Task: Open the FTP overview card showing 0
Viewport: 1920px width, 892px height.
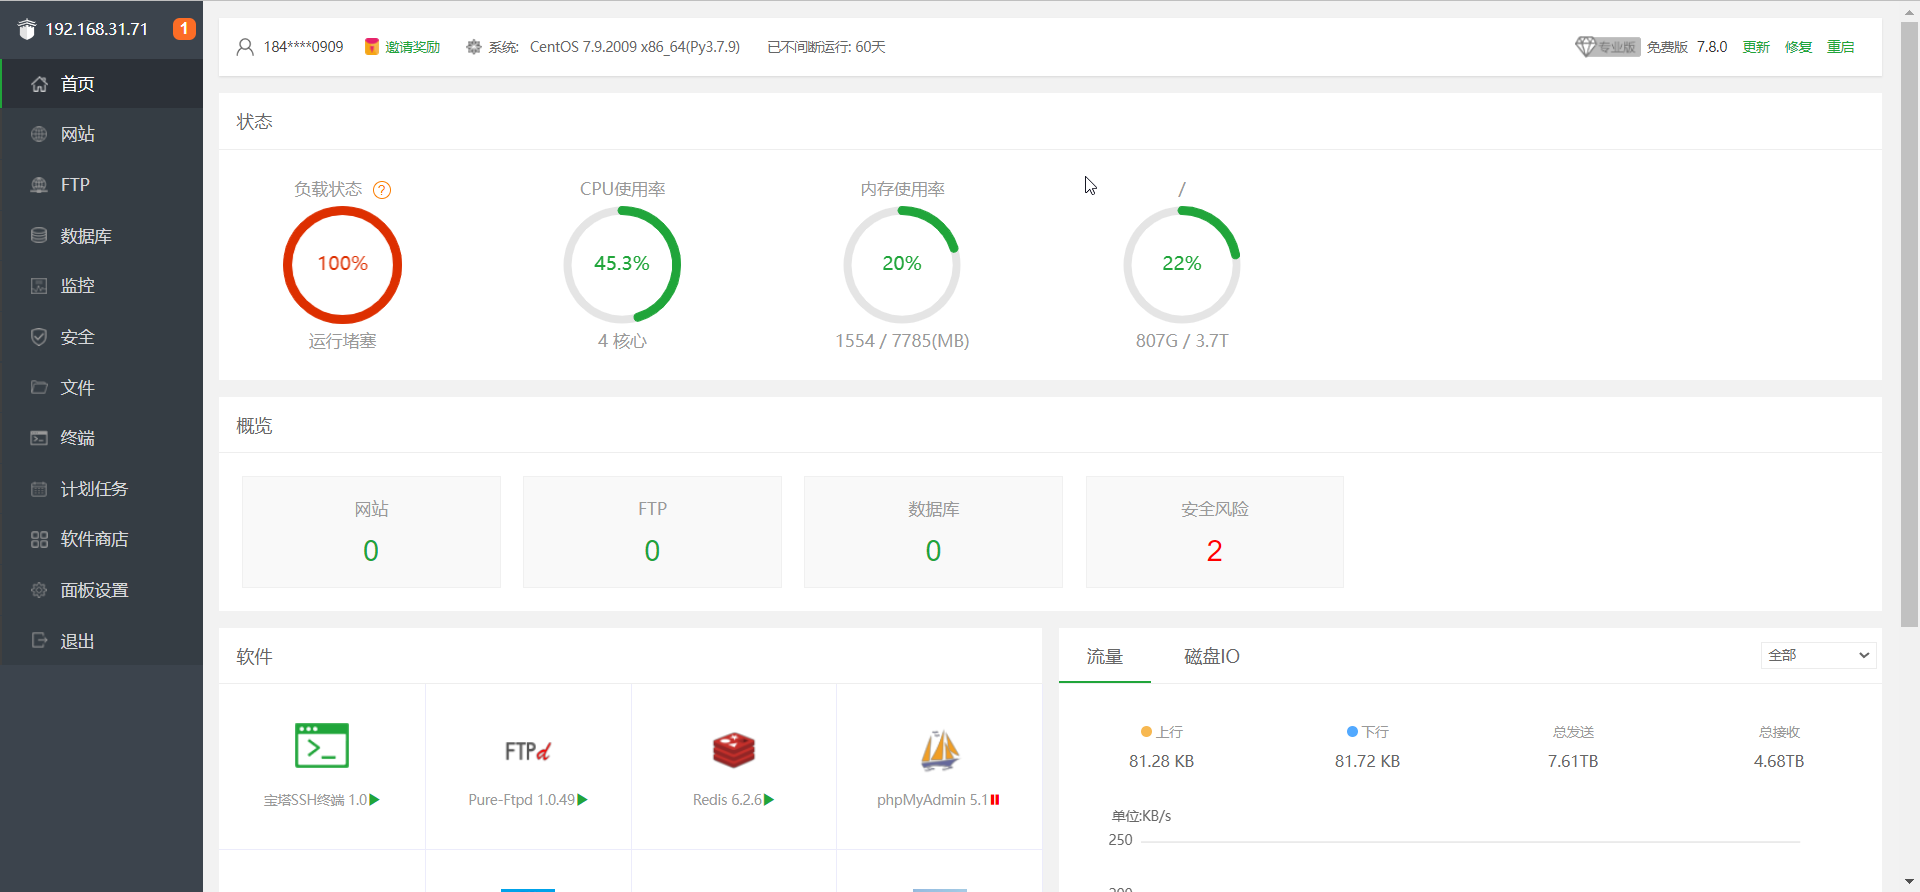Action: (x=652, y=532)
